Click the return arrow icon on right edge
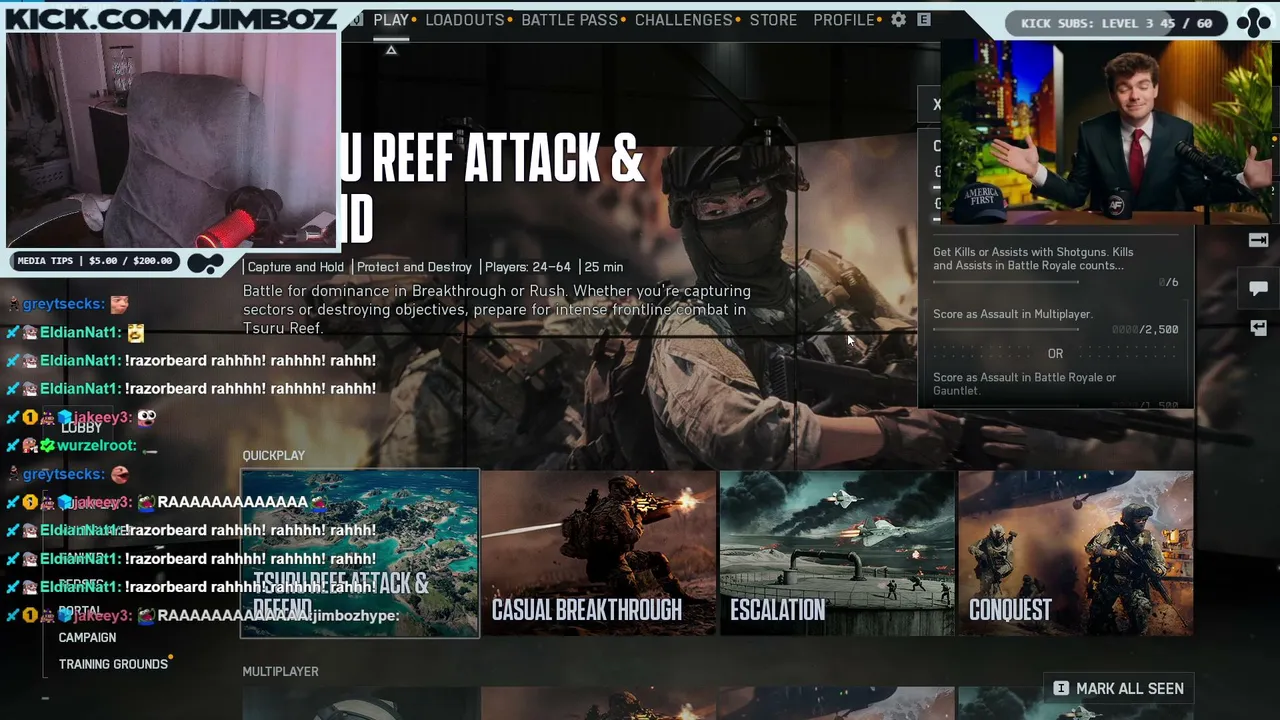The width and height of the screenshot is (1280, 720). point(1258,328)
